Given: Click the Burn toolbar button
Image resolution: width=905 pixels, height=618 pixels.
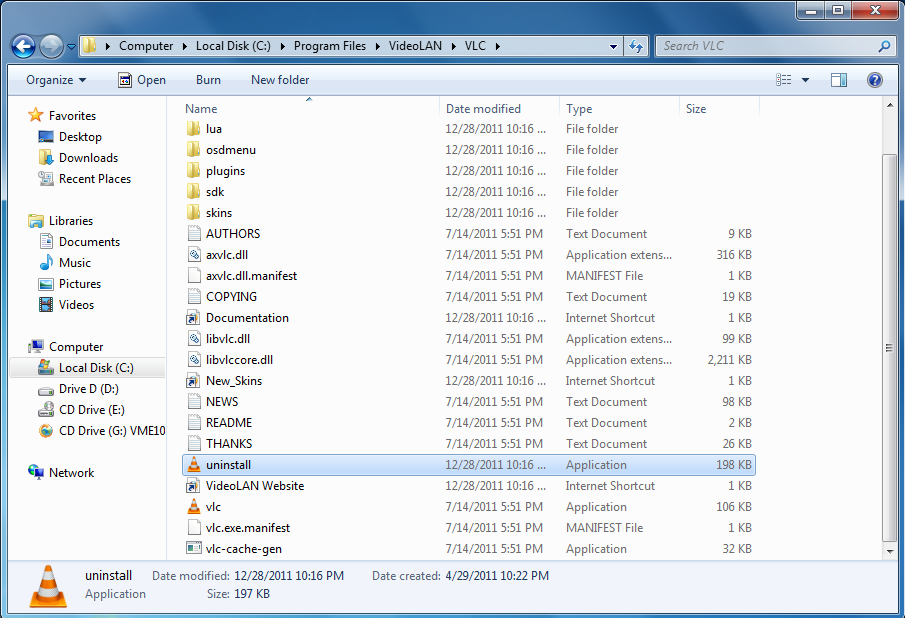Looking at the screenshot, I should [208, 80].
